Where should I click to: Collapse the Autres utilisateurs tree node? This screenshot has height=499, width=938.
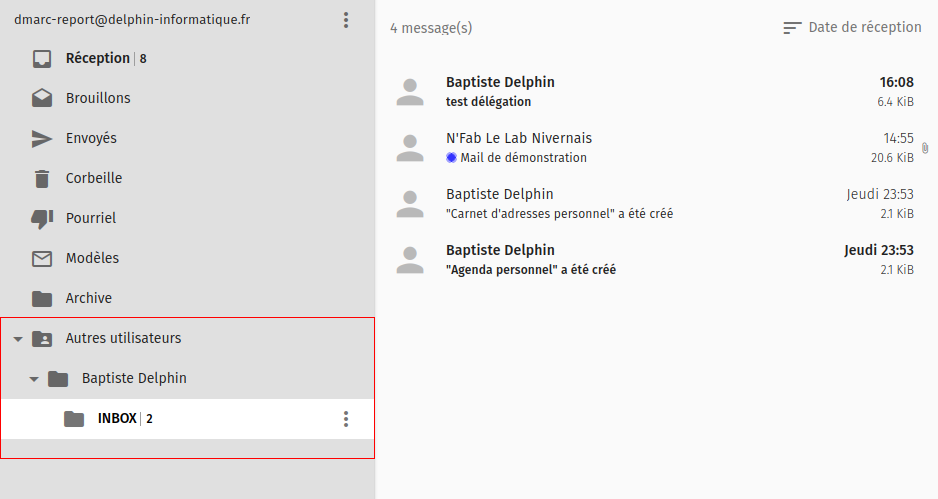coord(17,340)
